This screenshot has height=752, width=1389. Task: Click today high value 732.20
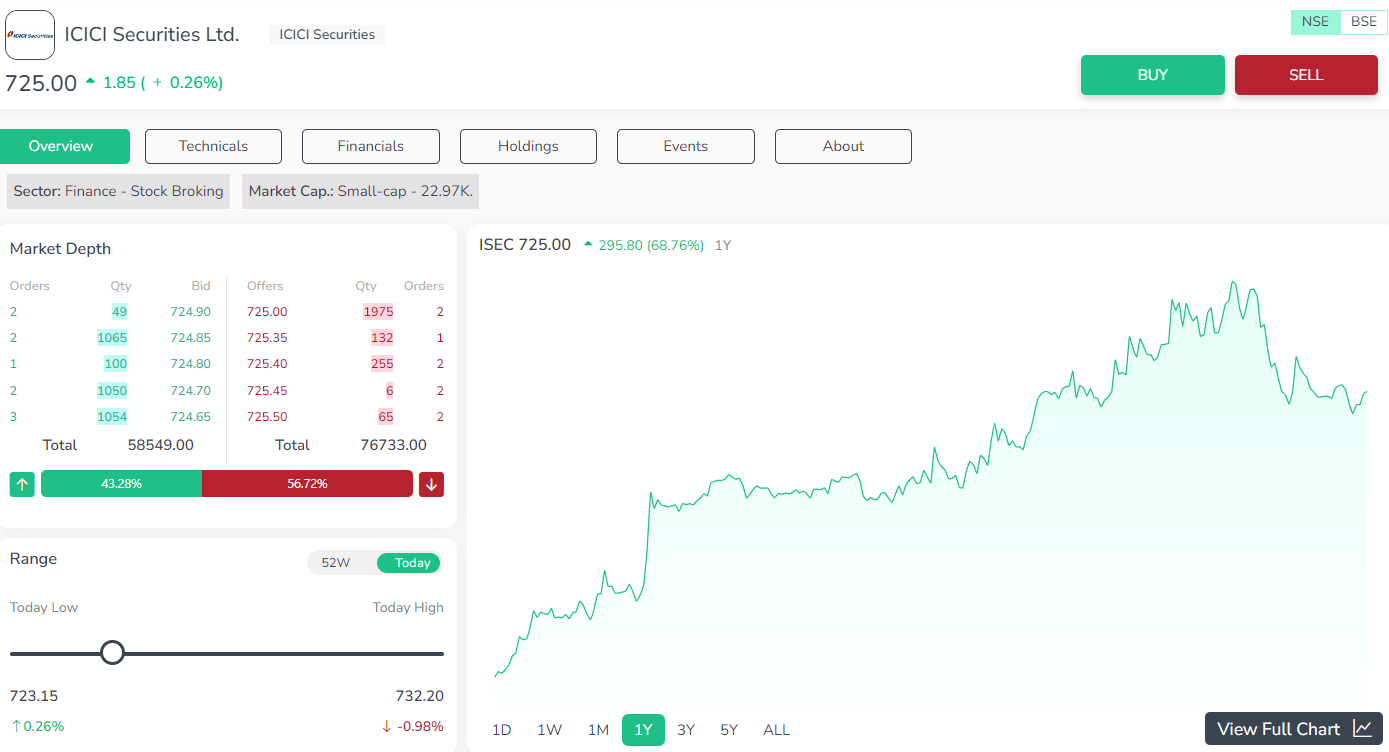420,696
